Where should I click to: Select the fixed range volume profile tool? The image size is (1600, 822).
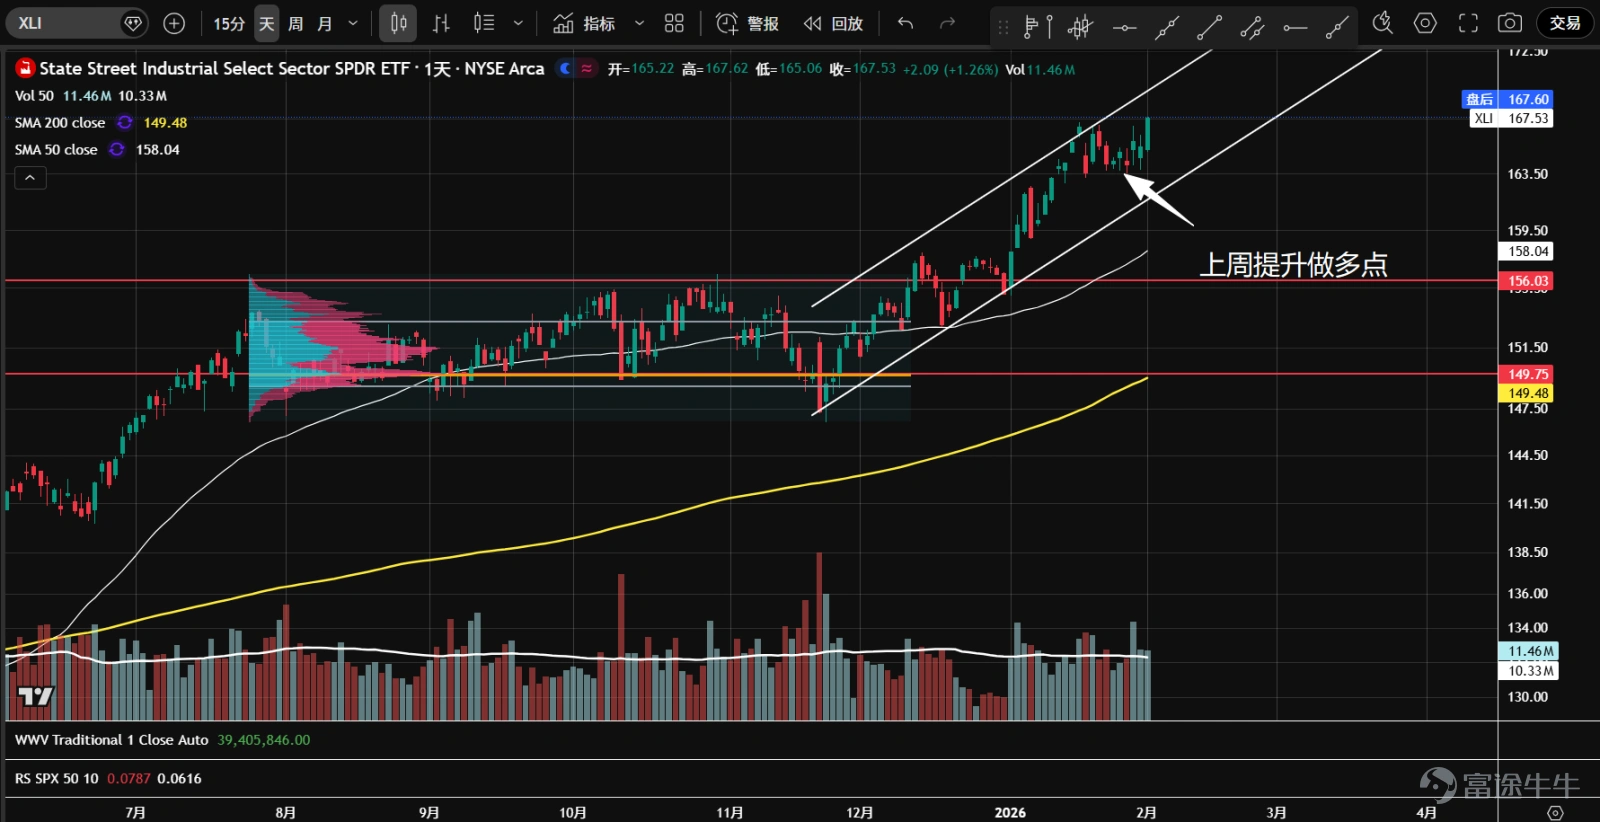(1037, 27)
